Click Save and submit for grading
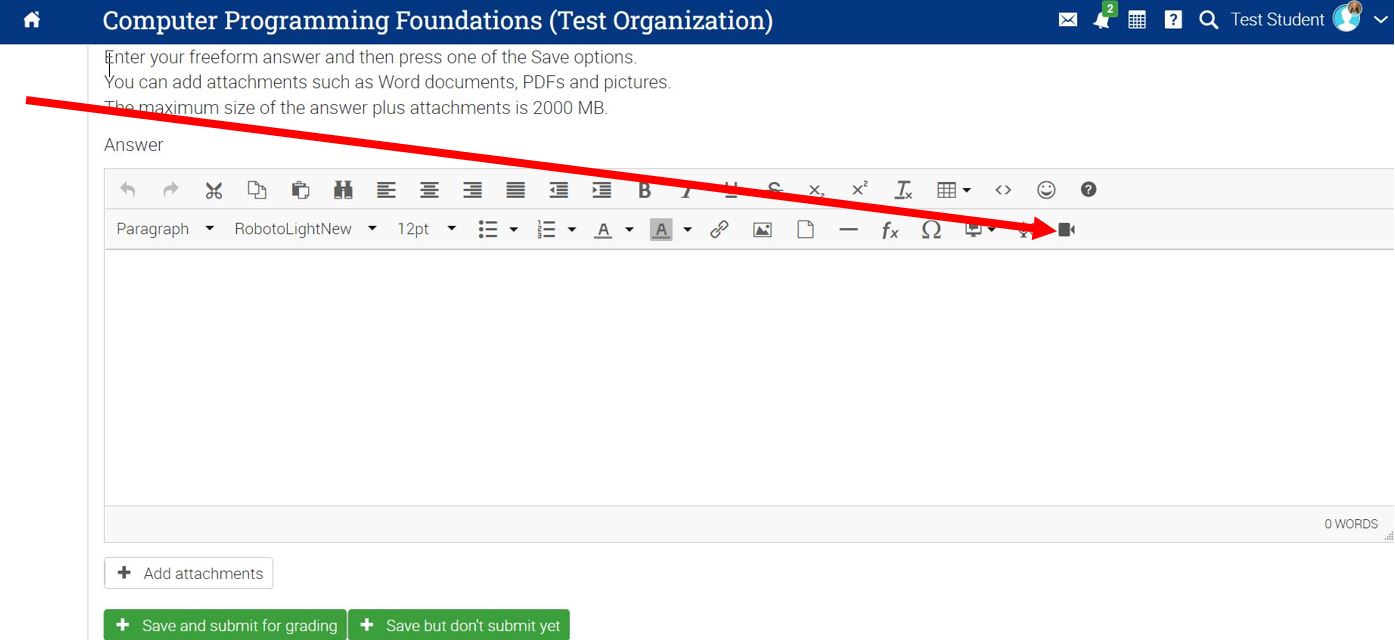The height and width of the screenshot is (640, 1395). [x=225, y=625]
